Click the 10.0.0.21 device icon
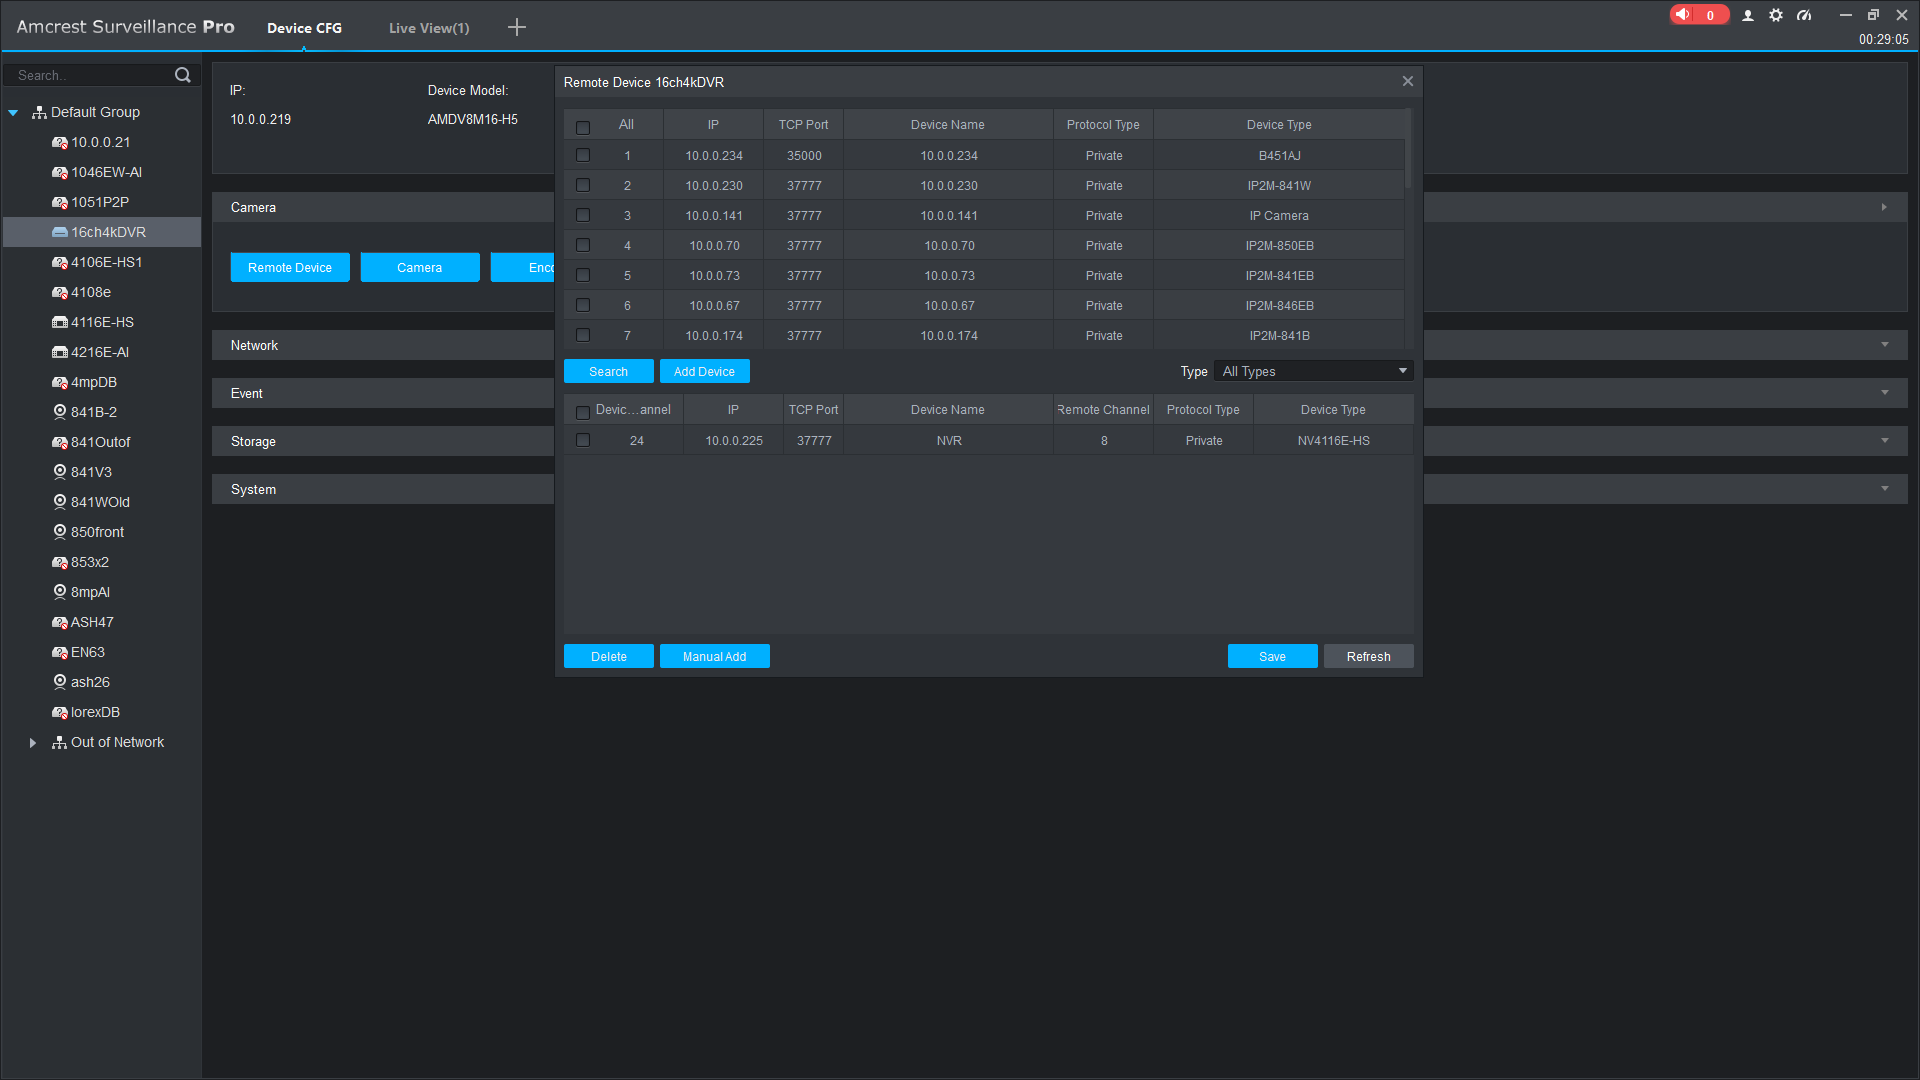This screenshot has width=1920, height=1080. point(60,142)
